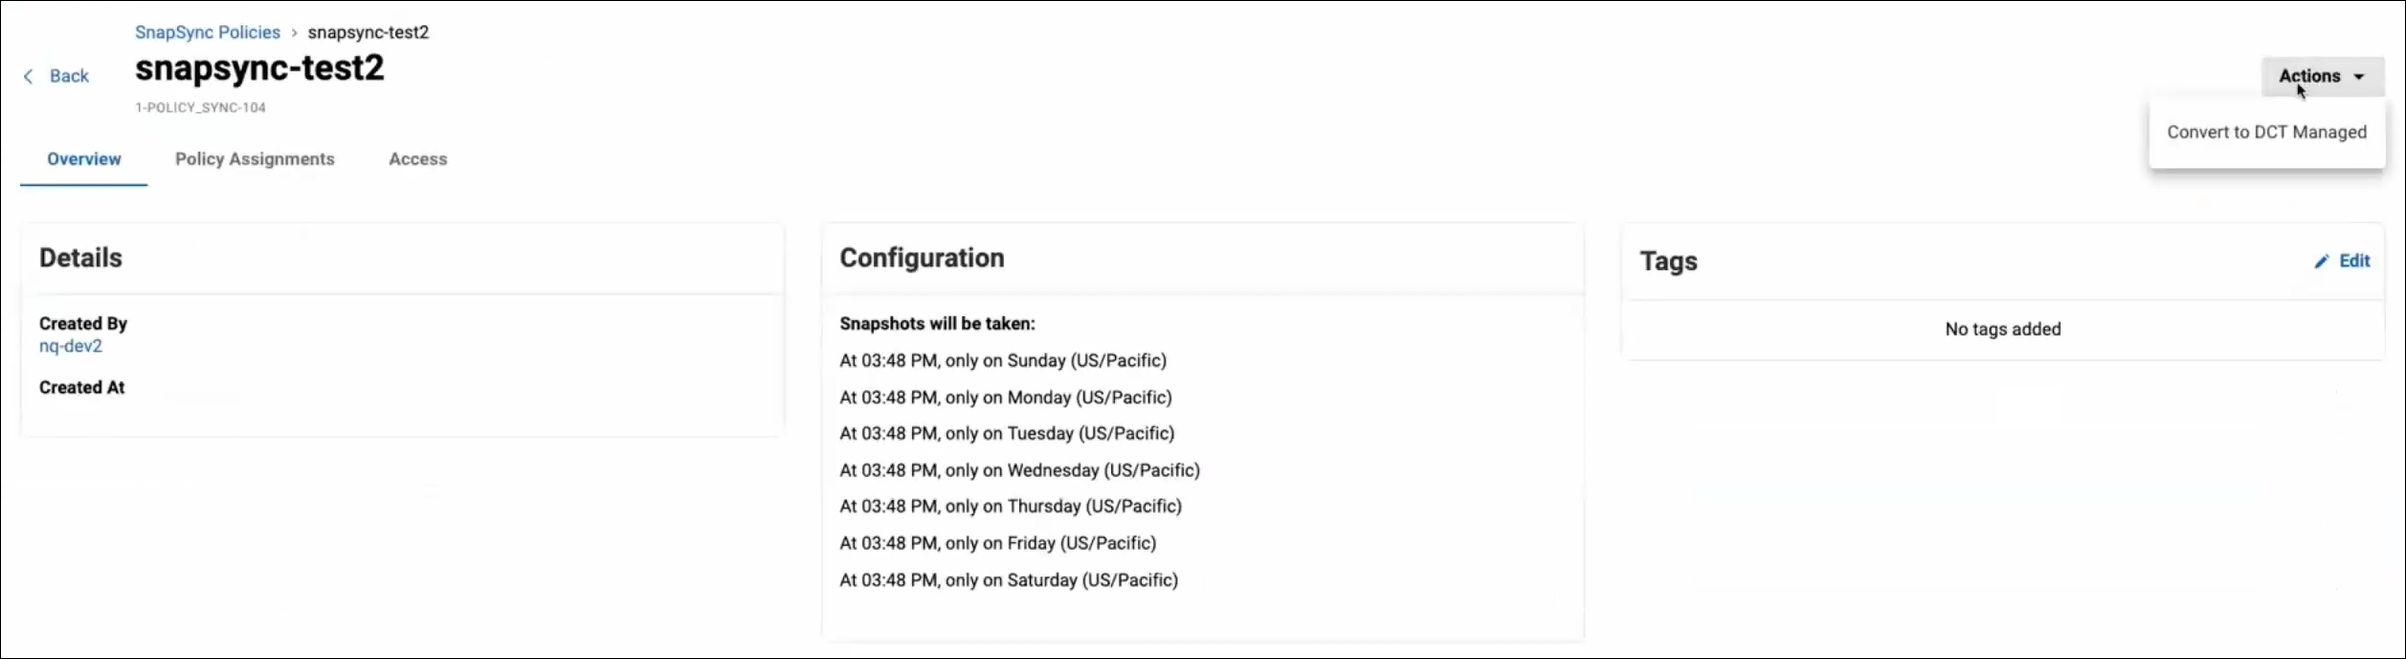
Task: Click the pencil icon in Tags card
Action: (x=2321, y=261)
